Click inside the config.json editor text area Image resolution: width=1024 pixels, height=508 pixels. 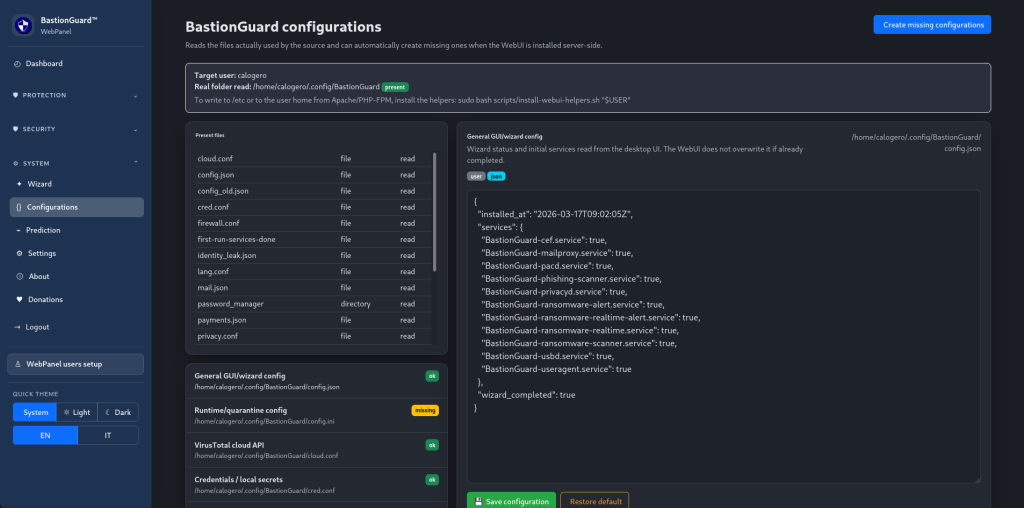724,337
